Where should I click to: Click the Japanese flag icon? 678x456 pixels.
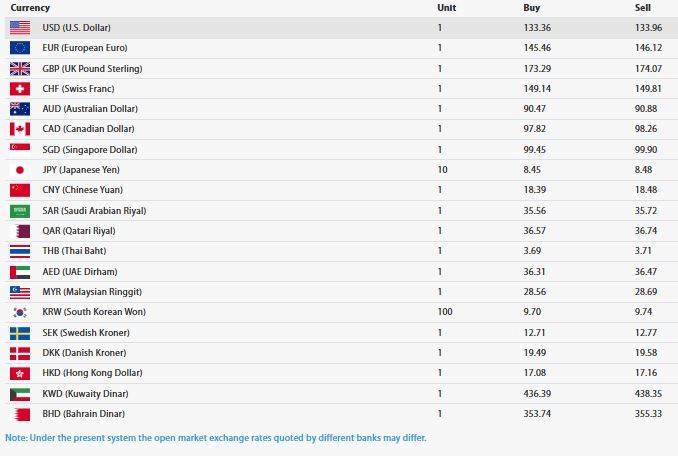(20, 170)
